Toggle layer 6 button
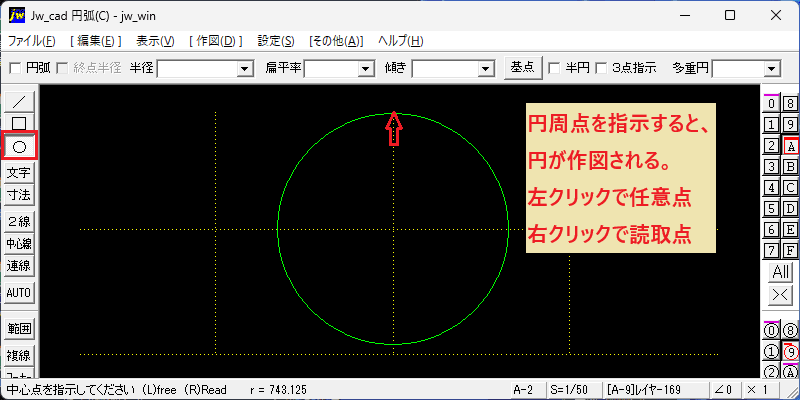Screen dimensions: 800x400 (x=771, y=230)
